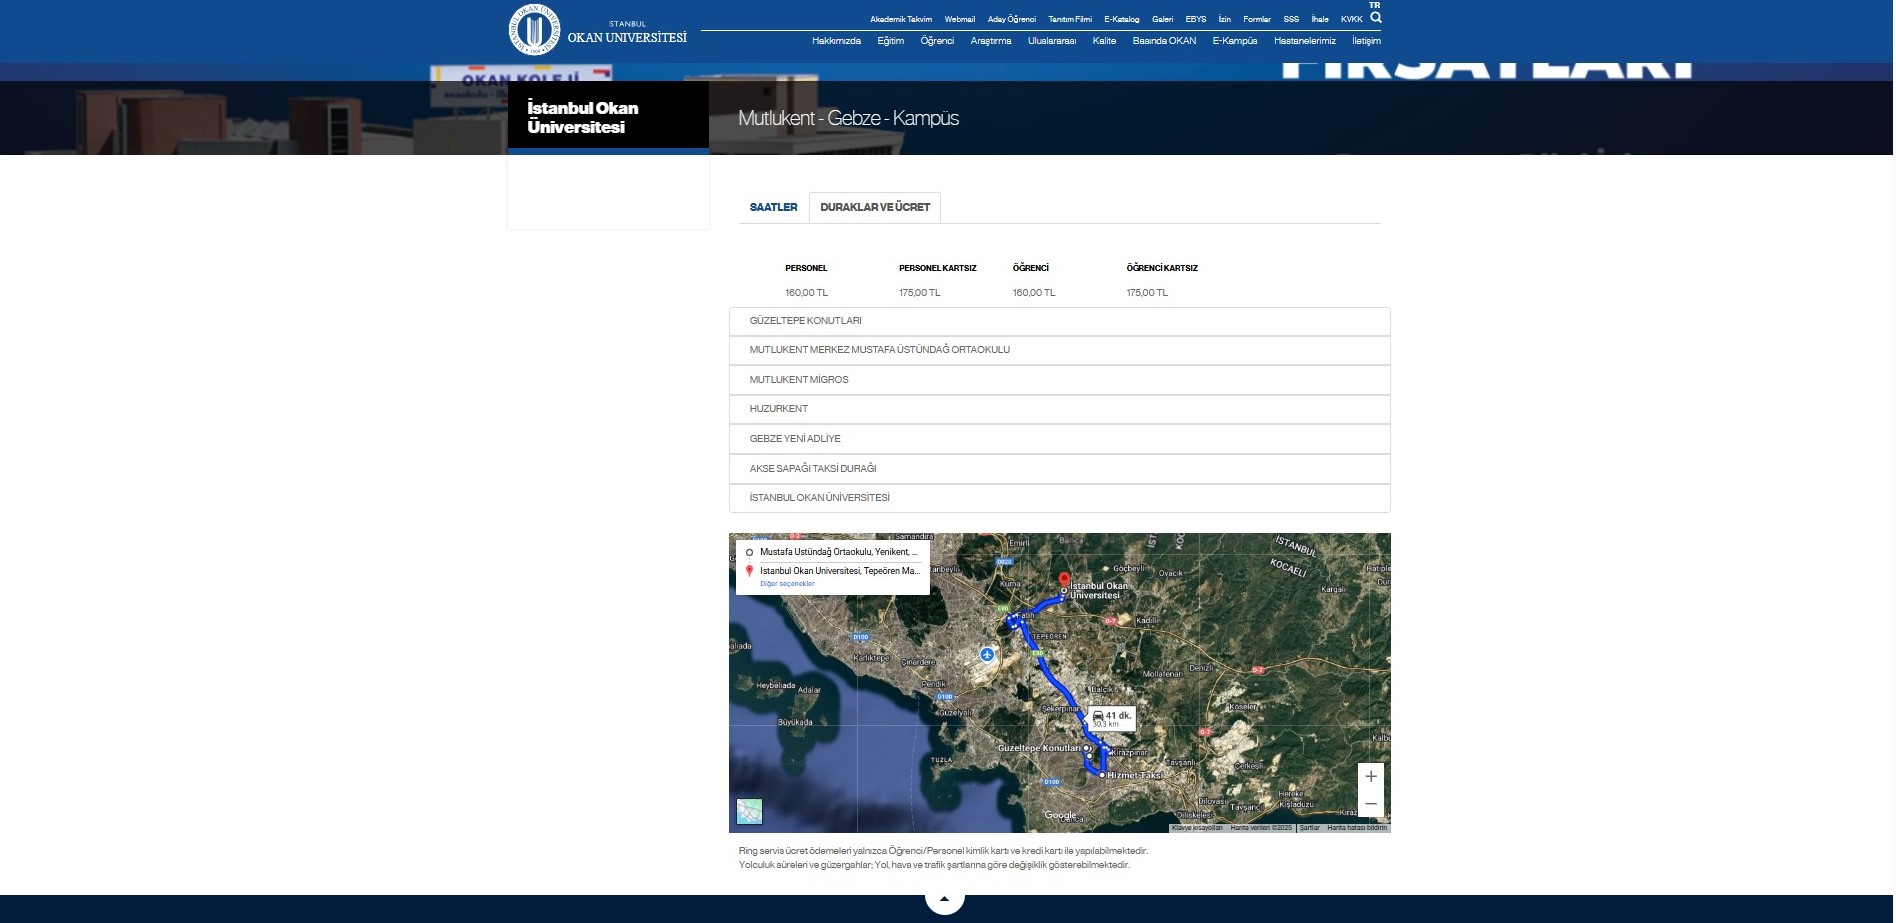Switch to the SAATLER tab
The image size is (1896, 923).
(773, 207)
